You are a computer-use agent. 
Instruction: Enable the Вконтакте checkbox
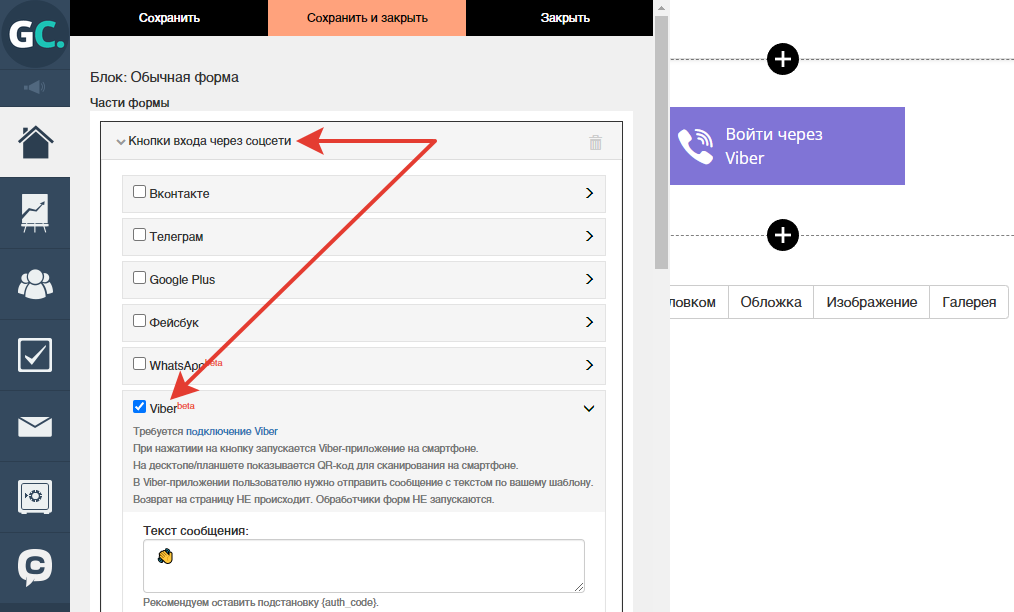click(139, 191)
